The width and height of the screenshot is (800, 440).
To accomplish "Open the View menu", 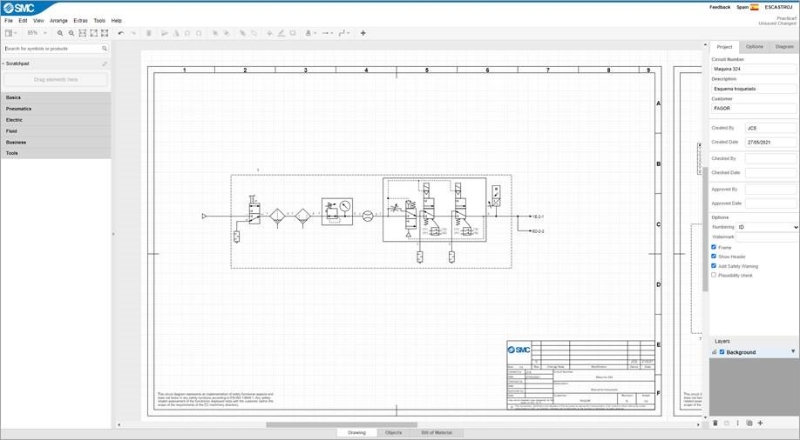I will (x=39, y=21).
